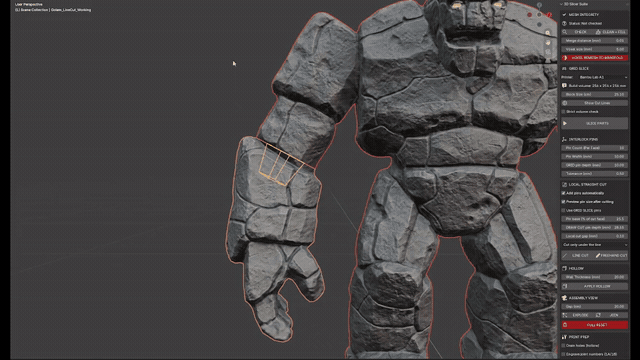
Task: Click the Wall Thickness value field
Action: click(595, 277)
